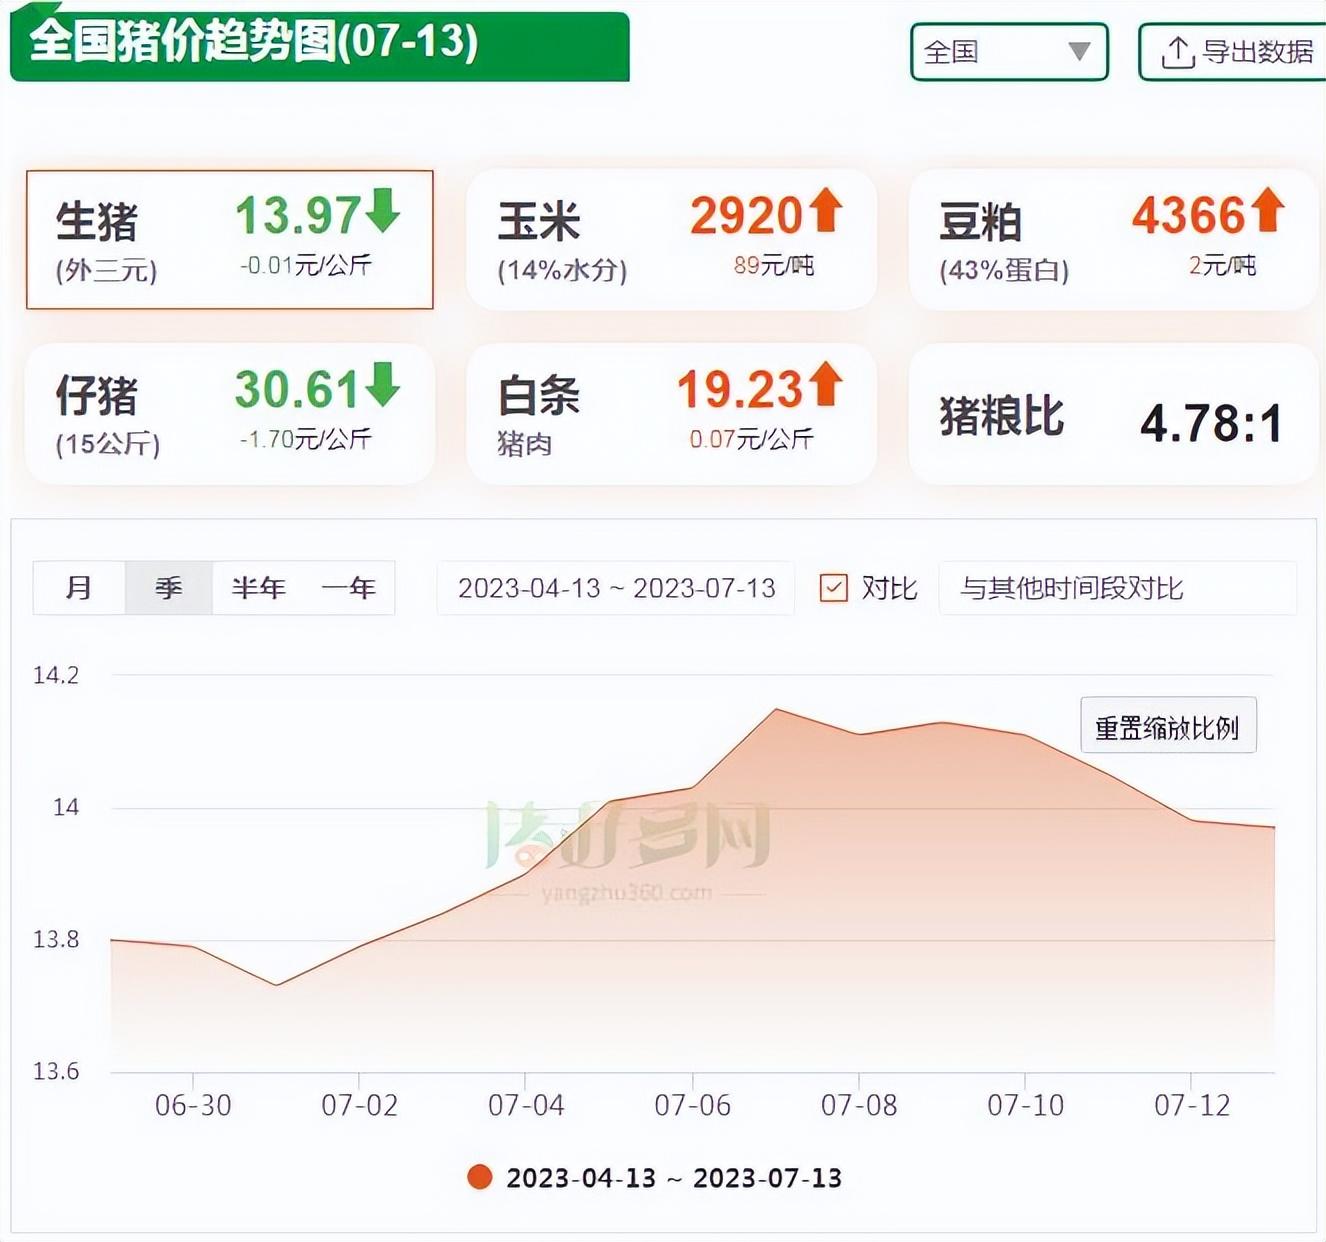Click the 06-30 axis label
Image resolution: width=1326 pixels, height=1242 pixels.
coord(193,1105)
